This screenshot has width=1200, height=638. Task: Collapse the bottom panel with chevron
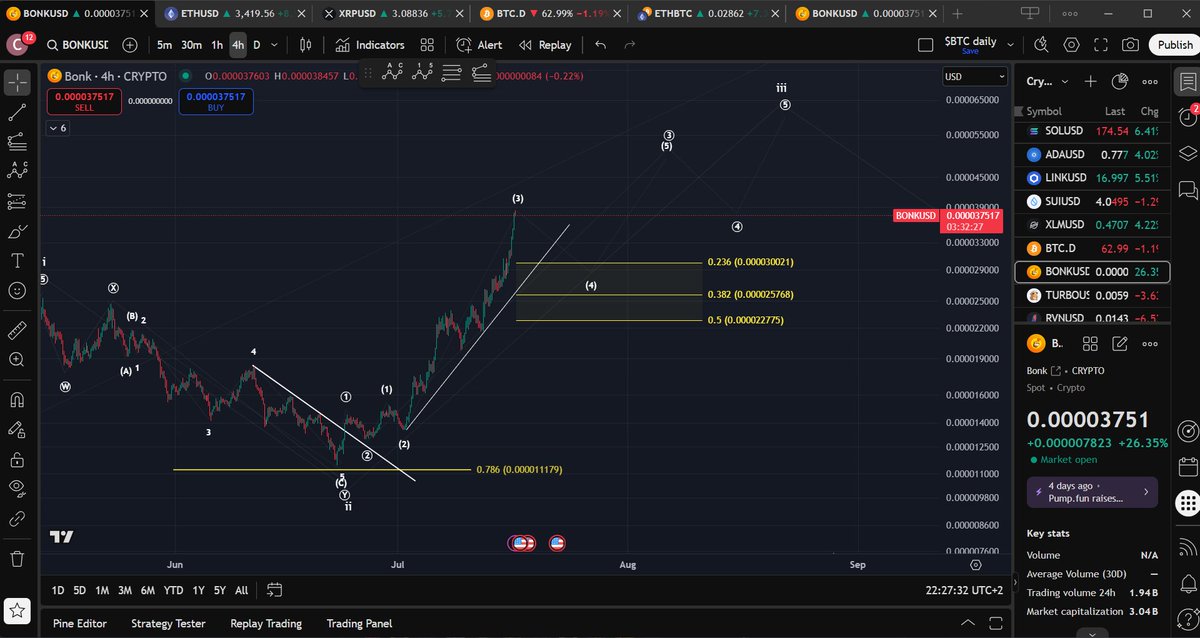click(967, 623)
